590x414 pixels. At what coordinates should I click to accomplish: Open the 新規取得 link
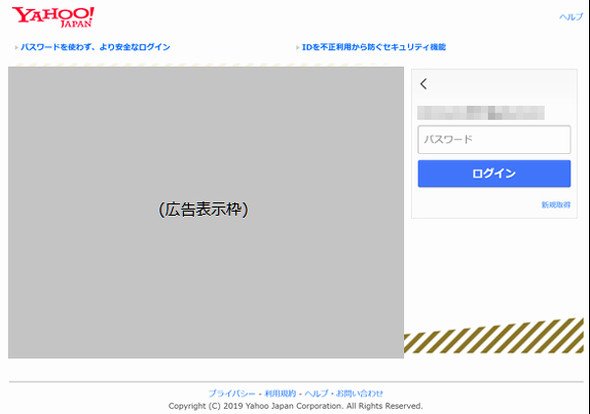coord(556,205)
